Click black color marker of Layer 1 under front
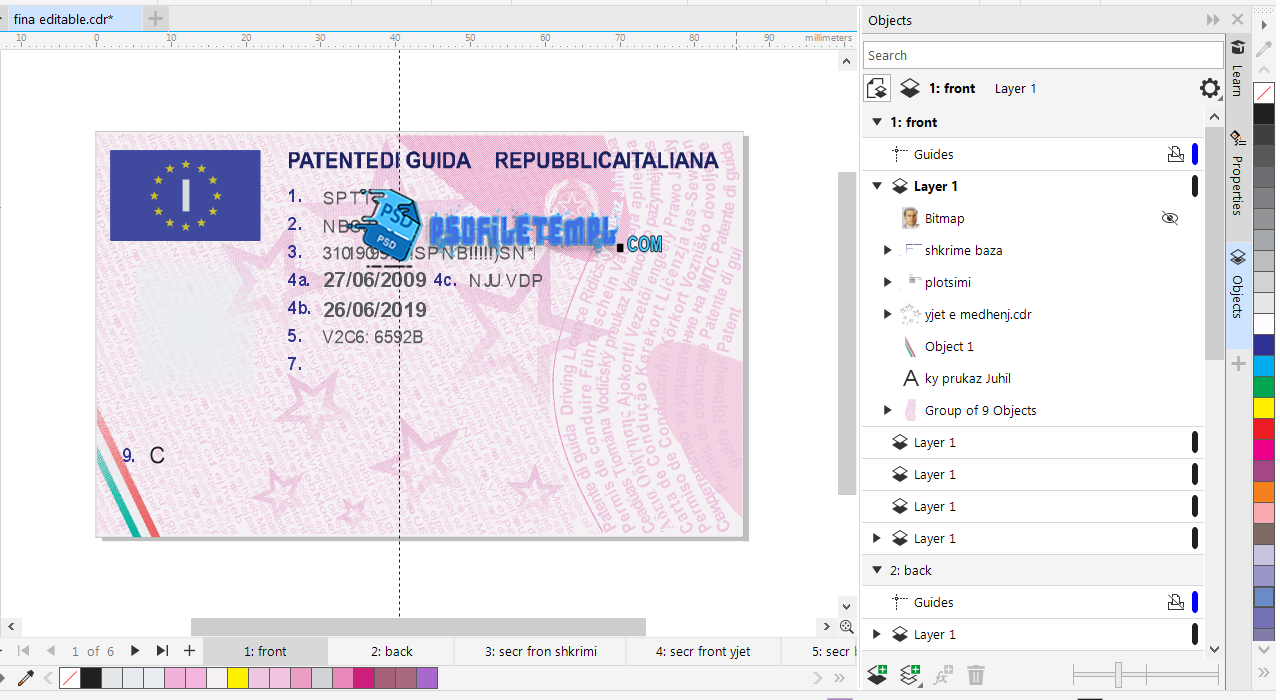The image size is (1280, 700). coord(1195,186)
